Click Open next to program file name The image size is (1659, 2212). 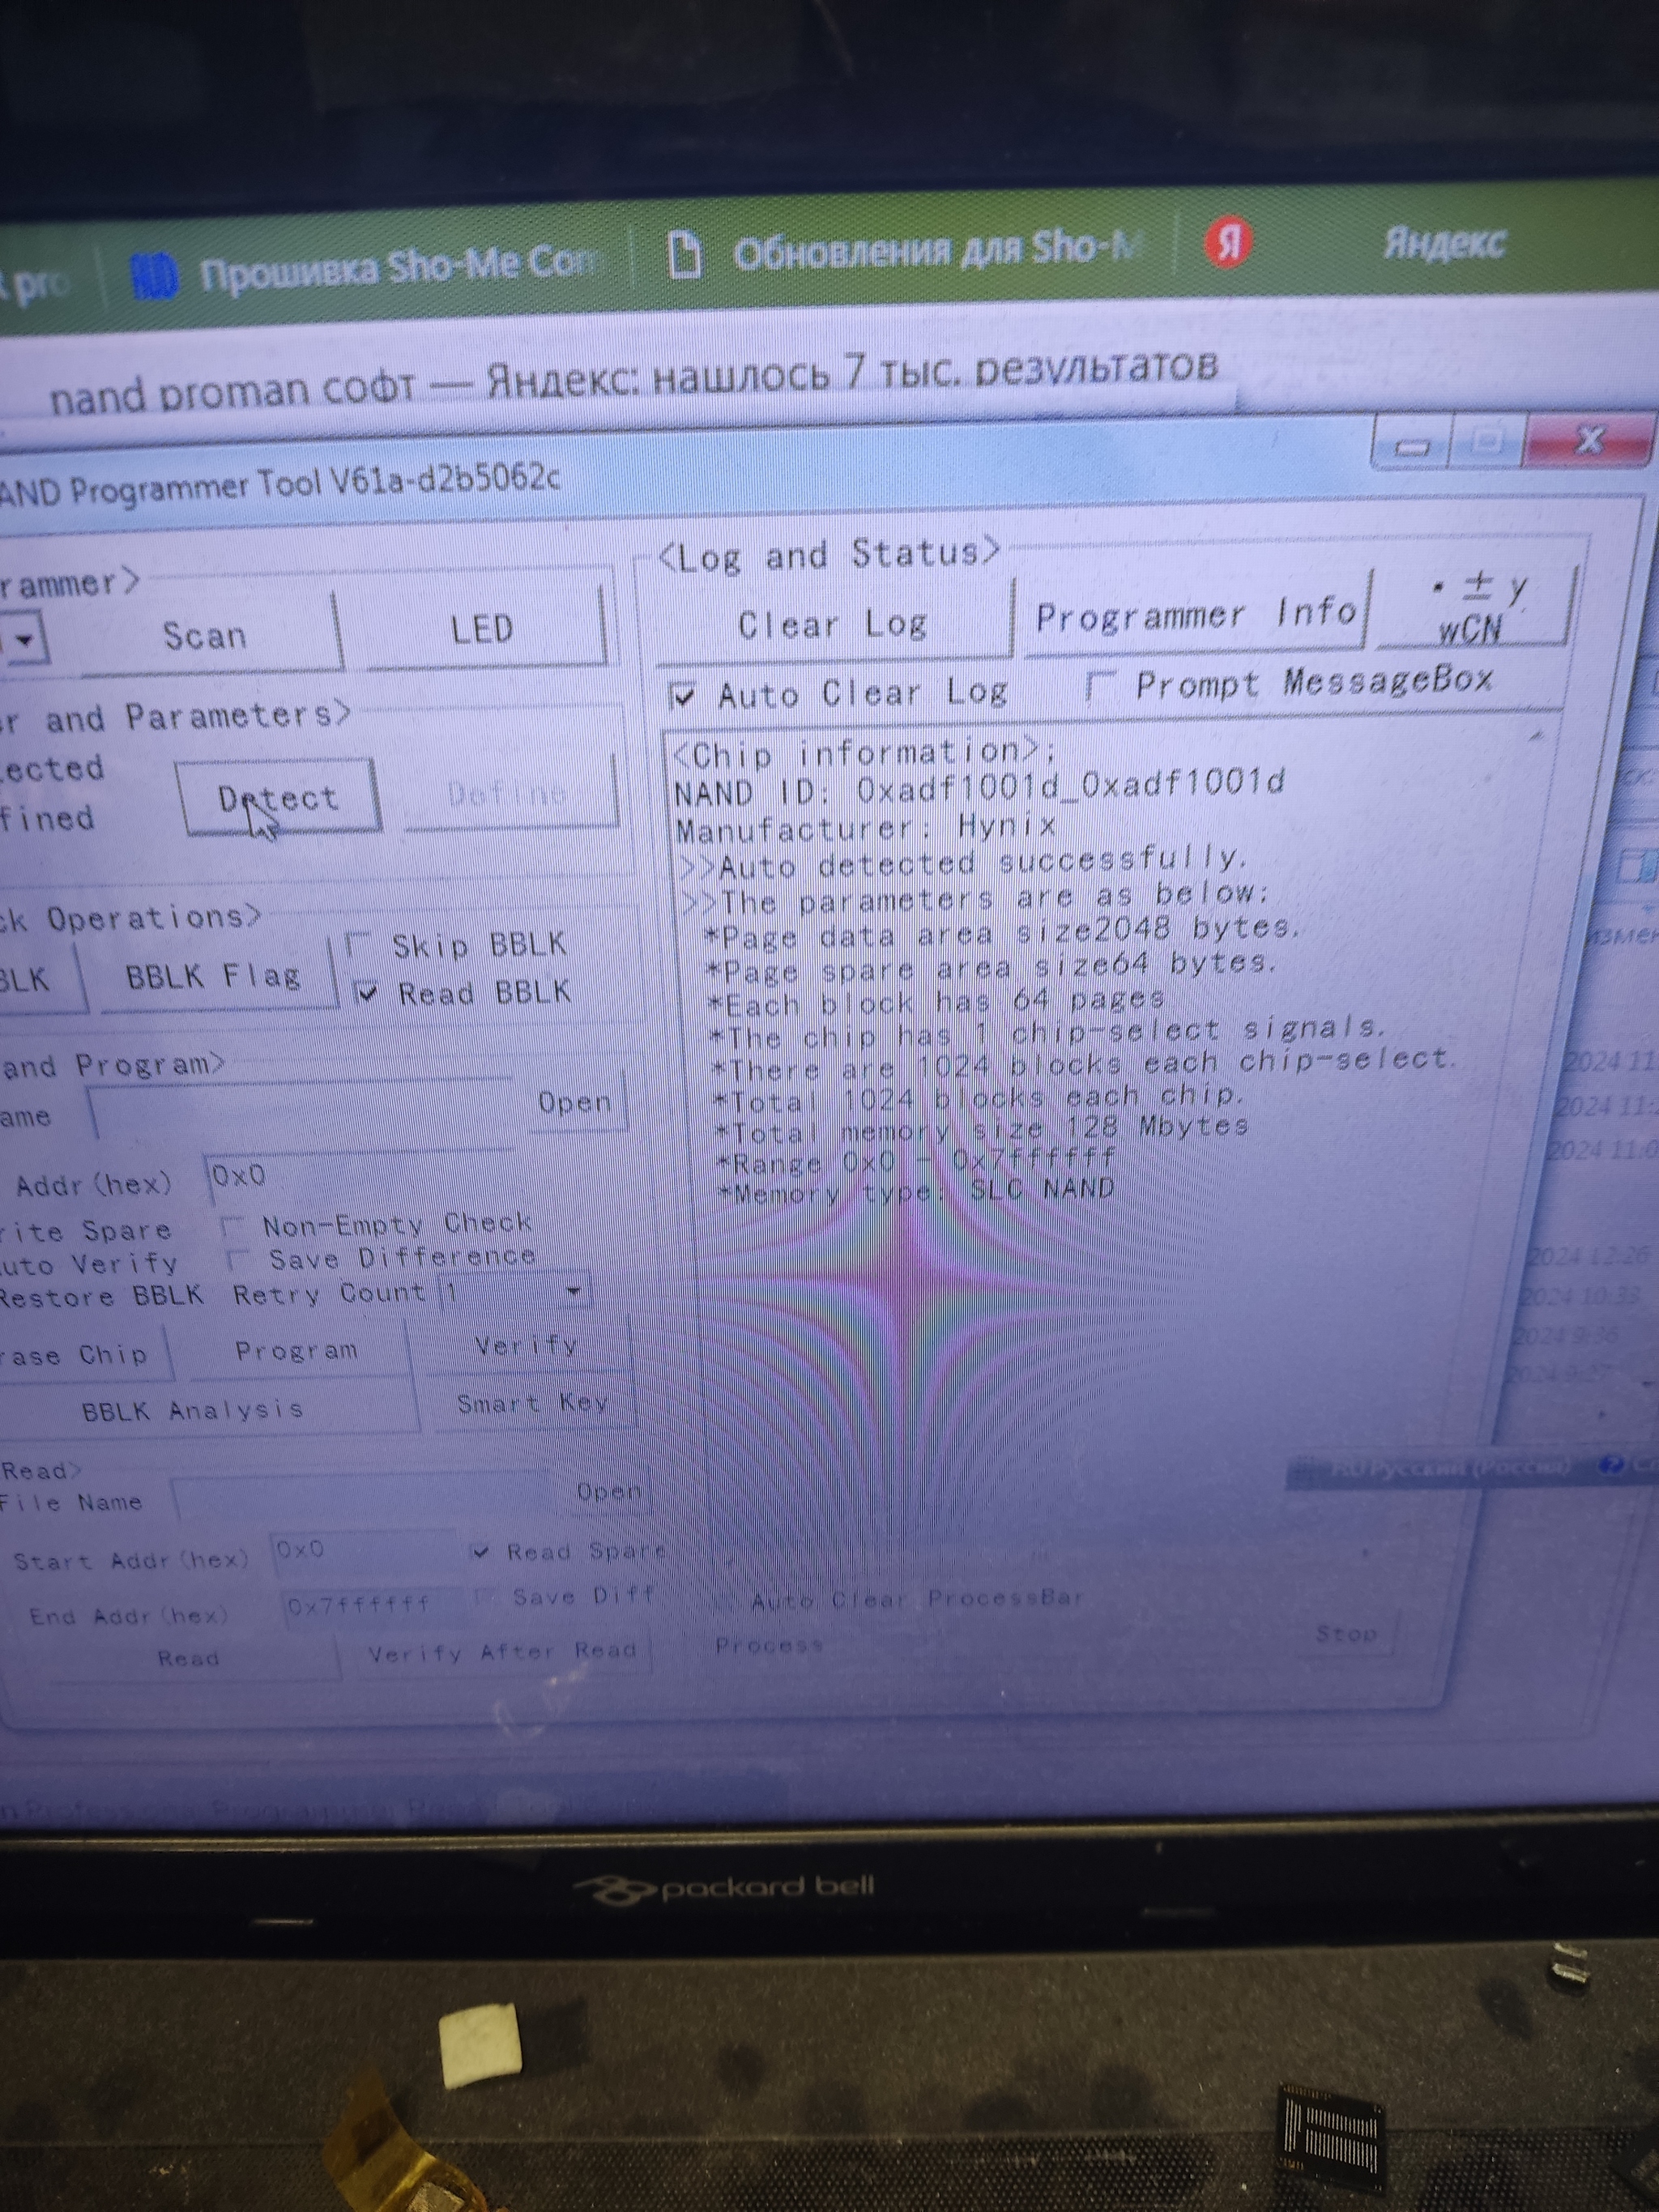point(574,1102)
